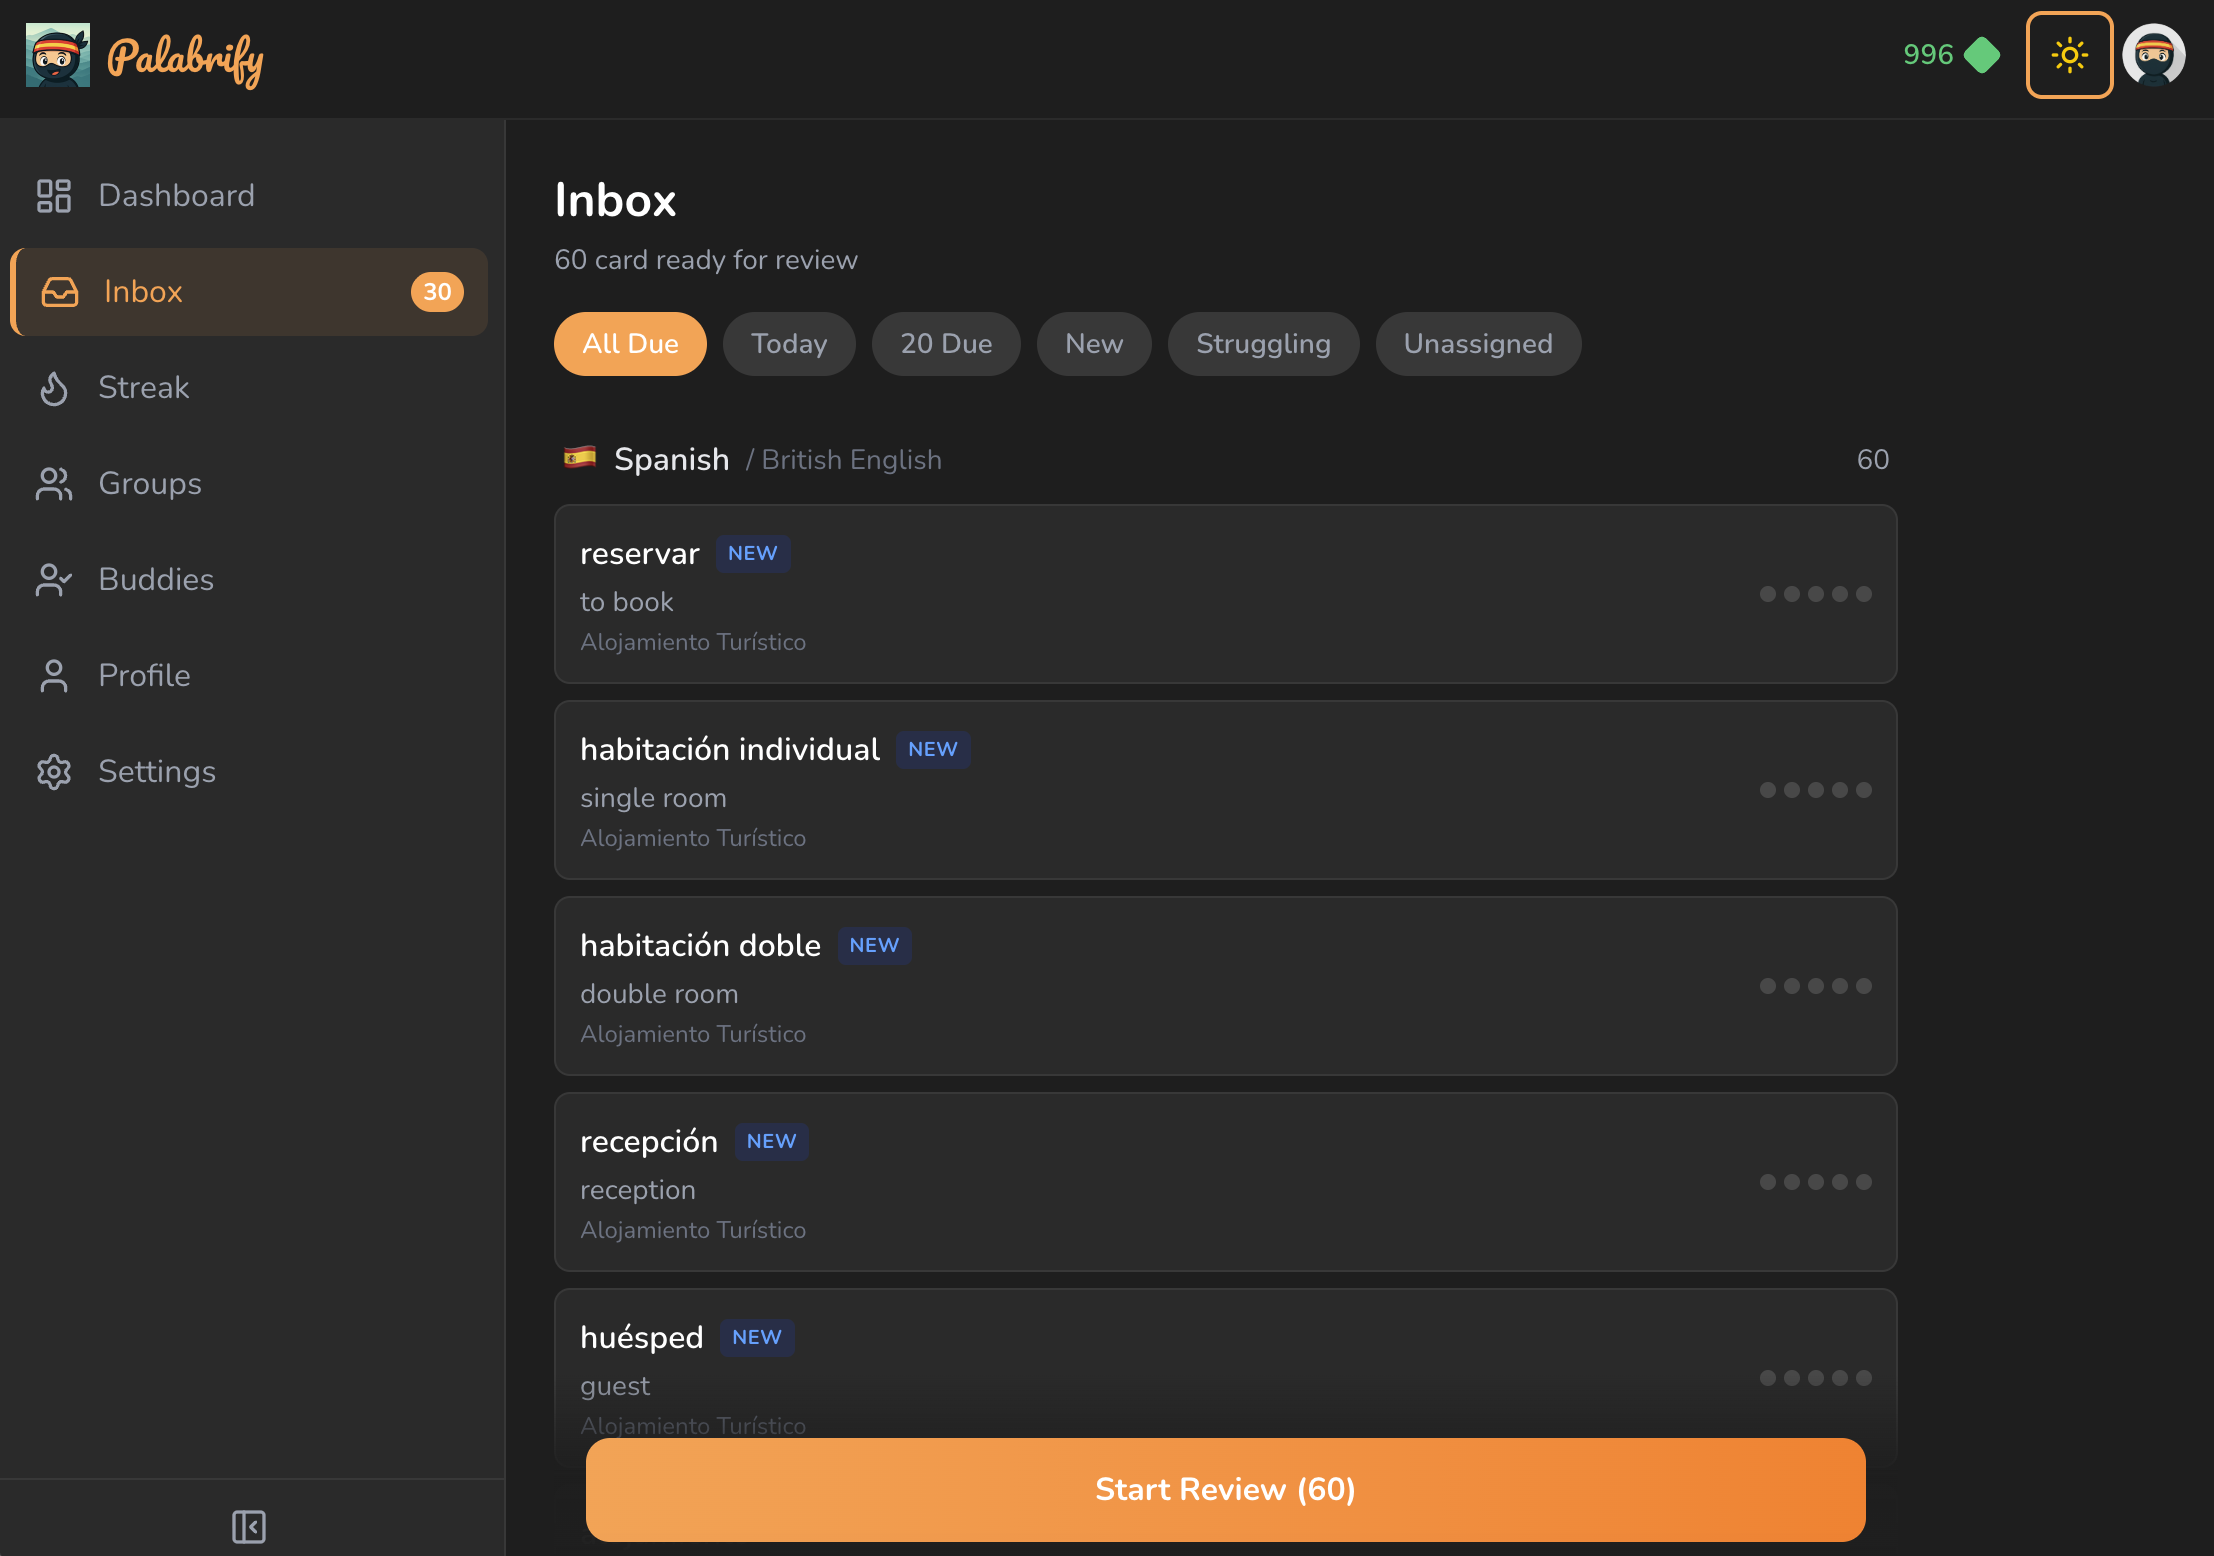Open the habitación doble card
Screen dimensions: 2214x1556
(x=1225, y=986)
